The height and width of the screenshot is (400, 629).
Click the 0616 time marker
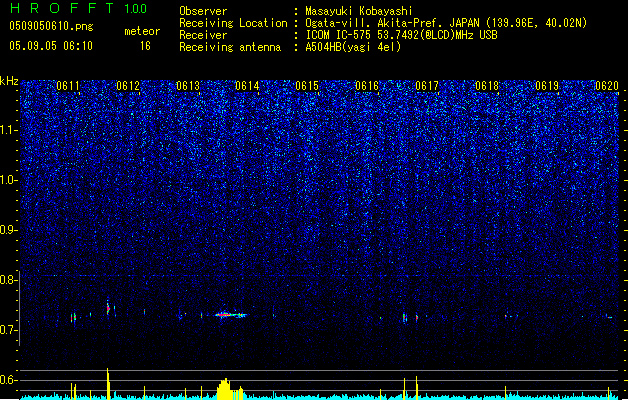367,86
